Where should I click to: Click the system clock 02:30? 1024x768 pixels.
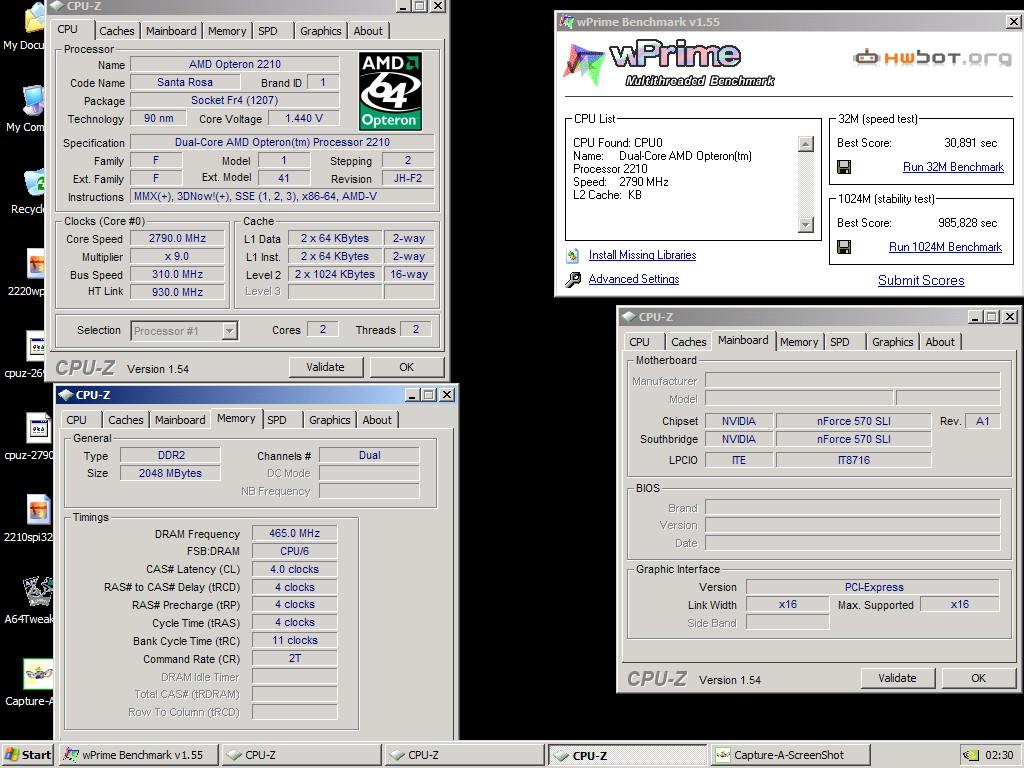click(999, 755)
